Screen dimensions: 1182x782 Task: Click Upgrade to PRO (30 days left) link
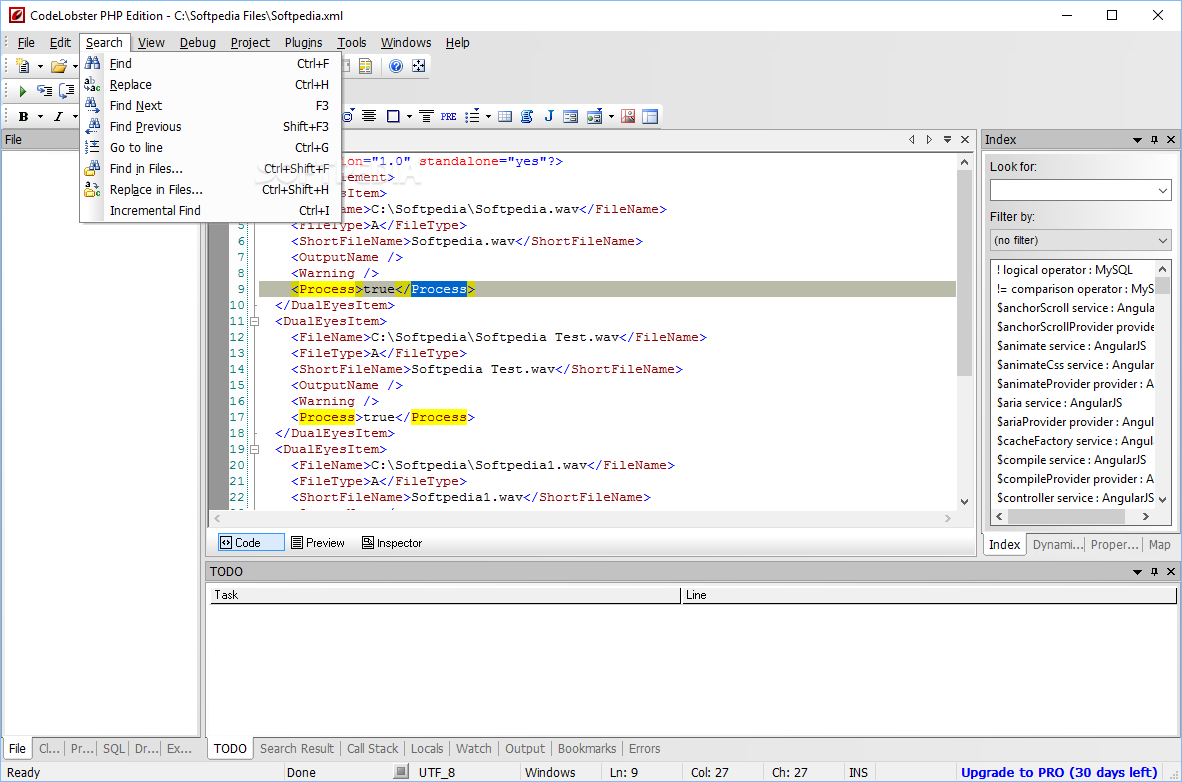tap(1059, 772)
